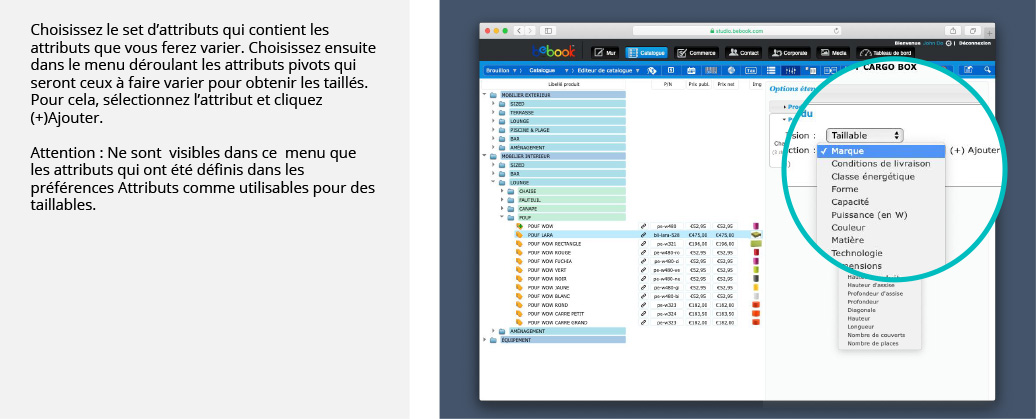Viewport: 1036px width, 419px height.
Task: Click the Prix publ. column header
Action: click(x=698, y=85)
